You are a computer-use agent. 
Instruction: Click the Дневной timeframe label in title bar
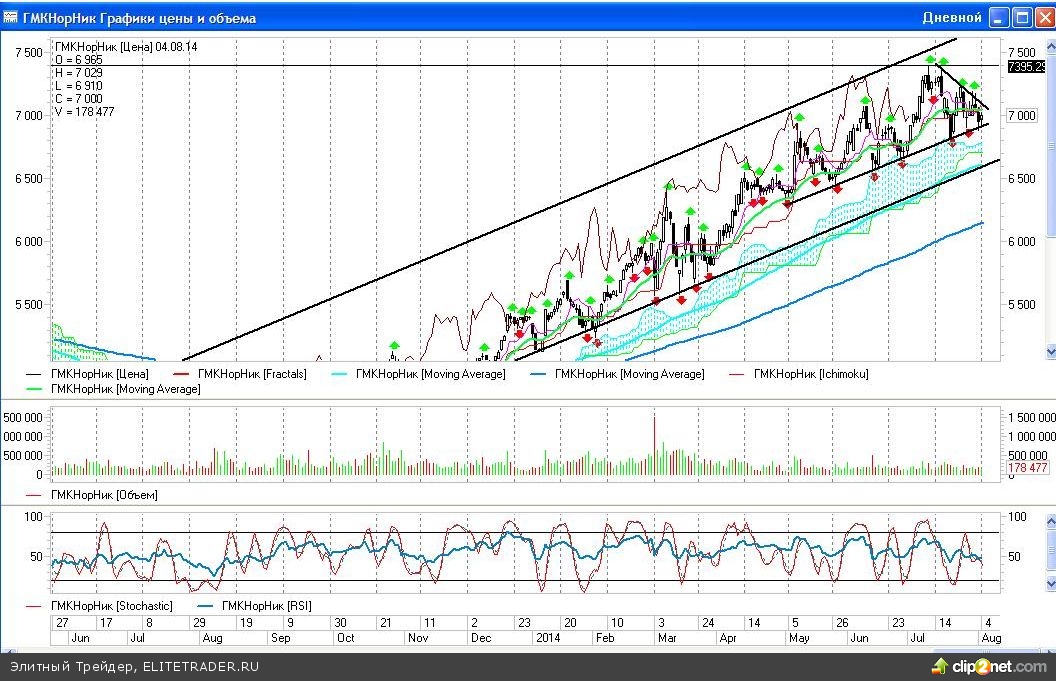[952, 18]
